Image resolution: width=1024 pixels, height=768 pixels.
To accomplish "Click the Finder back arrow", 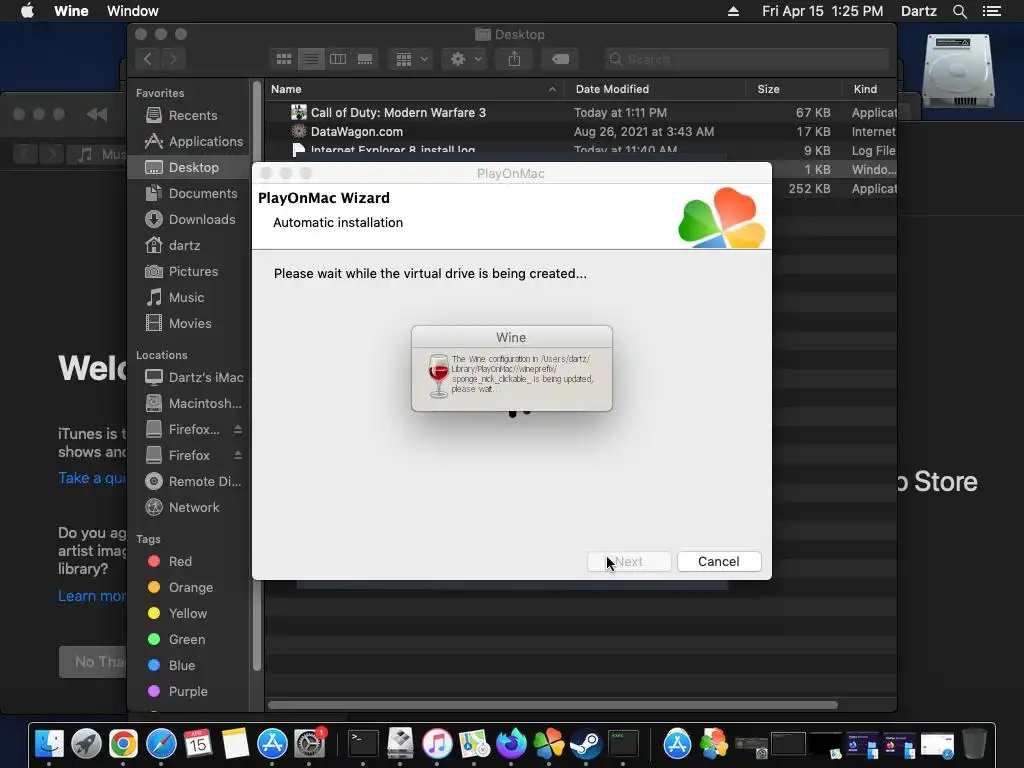I will 148,59.
